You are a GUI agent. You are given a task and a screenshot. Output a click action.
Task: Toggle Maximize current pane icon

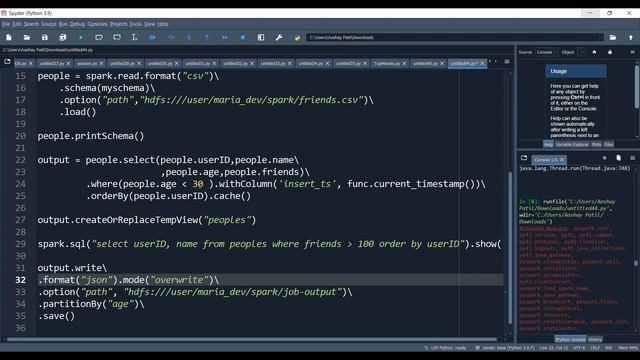[x=261, y=37]
